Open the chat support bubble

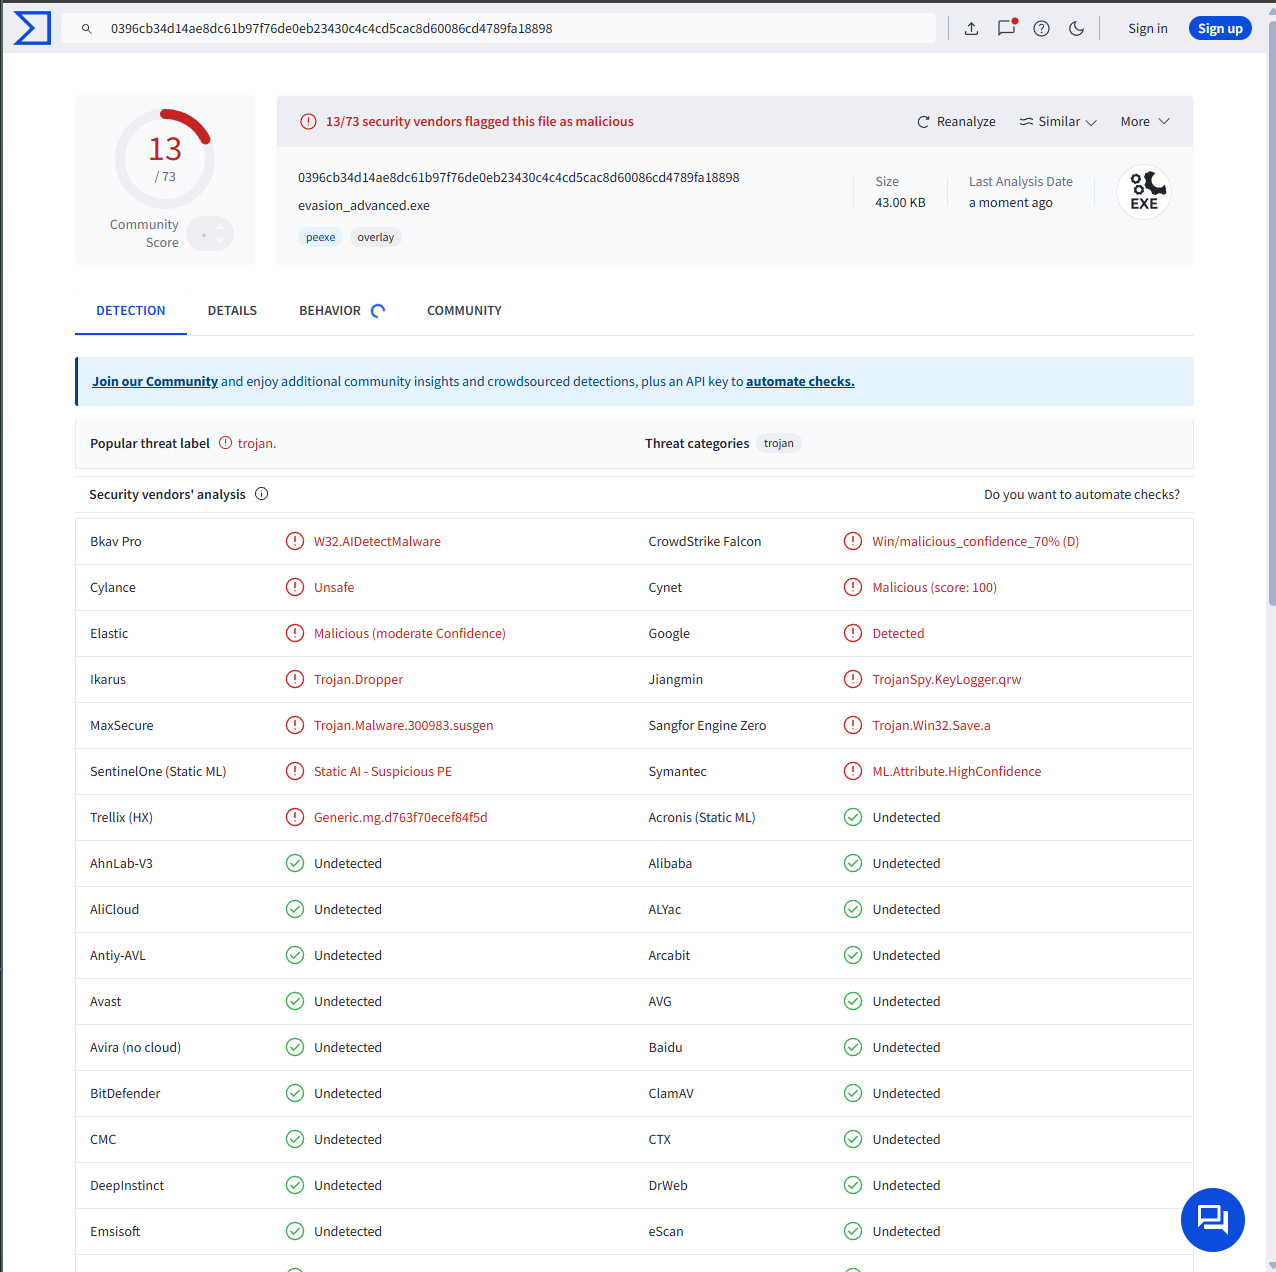click(x=1213, y=1219)
